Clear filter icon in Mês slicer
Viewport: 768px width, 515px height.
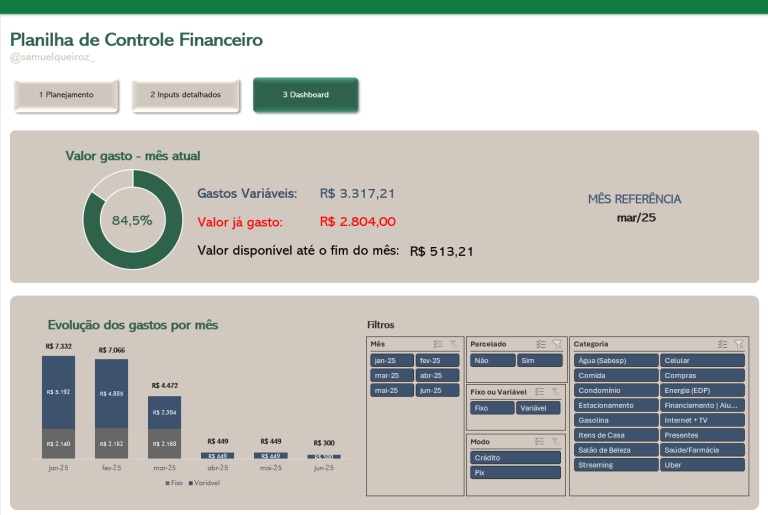[x=453, y=344]
